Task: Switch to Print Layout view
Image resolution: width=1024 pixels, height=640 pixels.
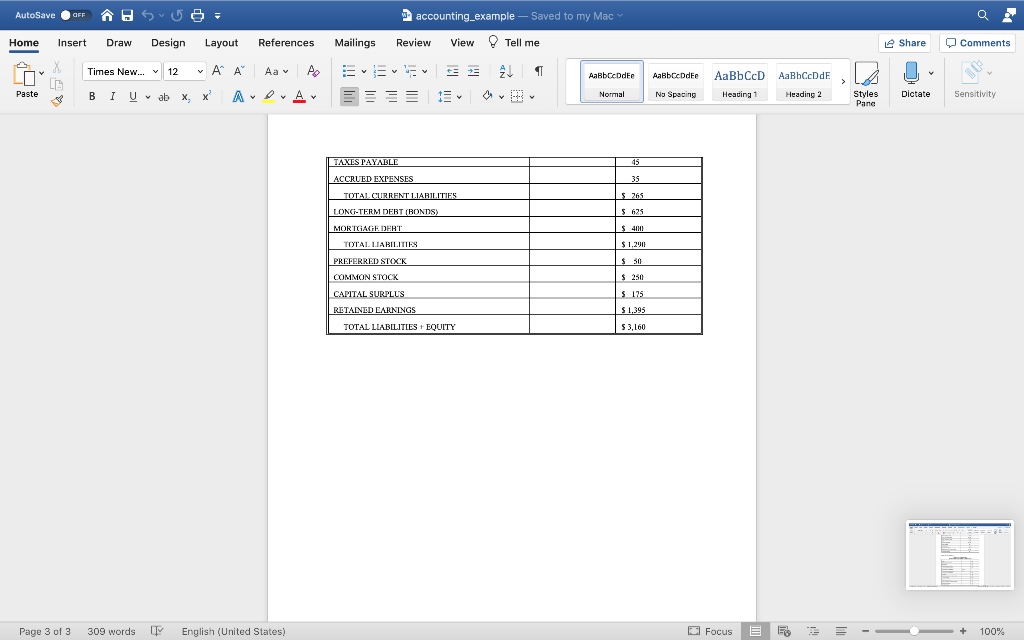Action: [x=755, y=631]
